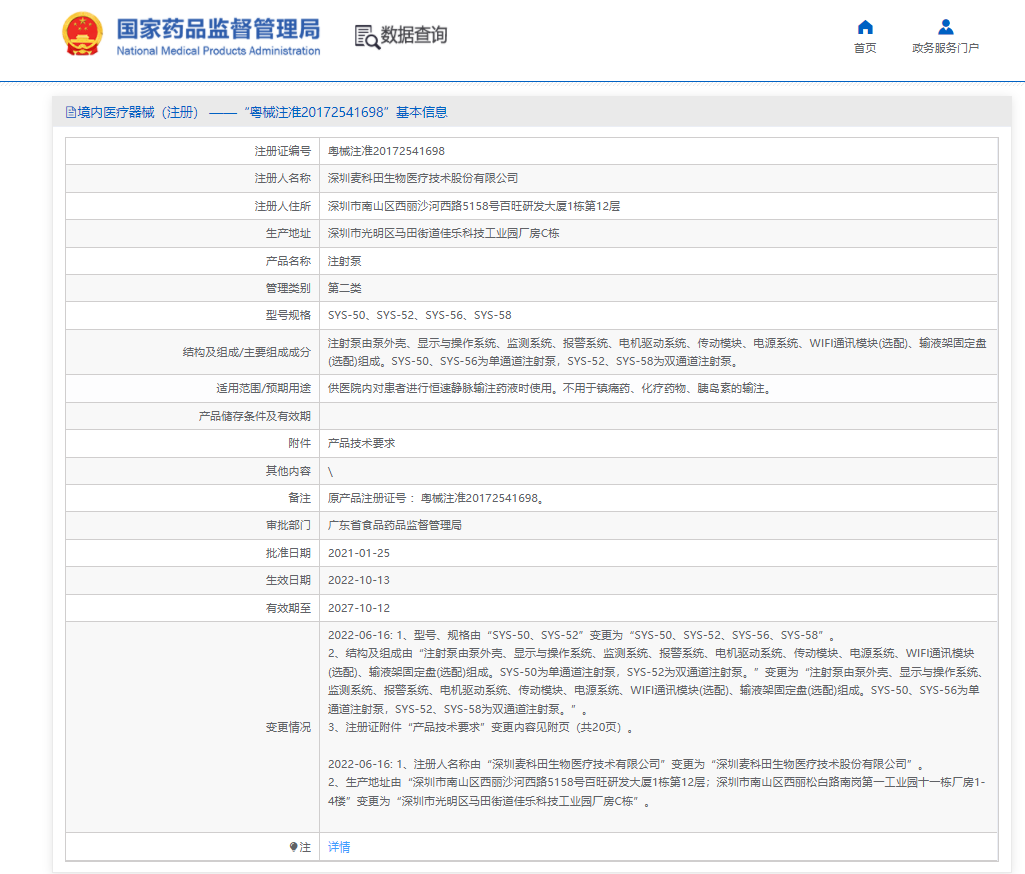Click the 变更情况 label cell
Screen dimensions: 1025x874
click(x=192, y=727)
